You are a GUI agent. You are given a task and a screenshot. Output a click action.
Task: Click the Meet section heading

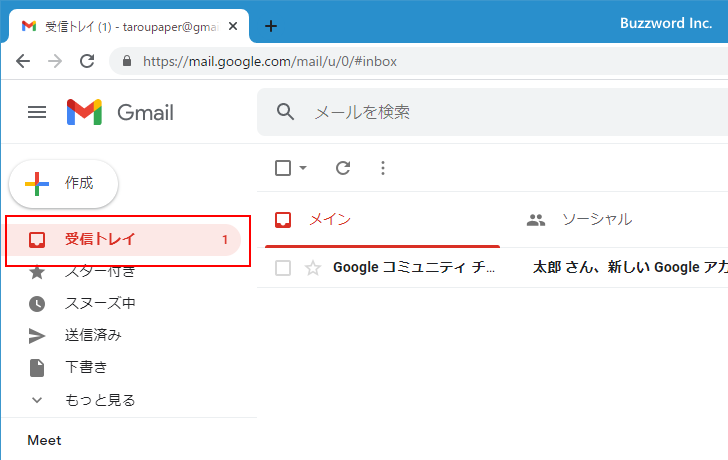coord(44,440)
